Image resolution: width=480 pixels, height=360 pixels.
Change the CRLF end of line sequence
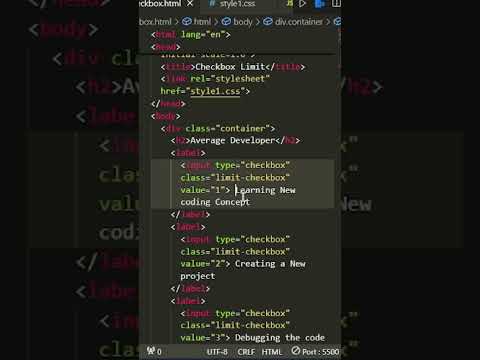tap(246, 352)
